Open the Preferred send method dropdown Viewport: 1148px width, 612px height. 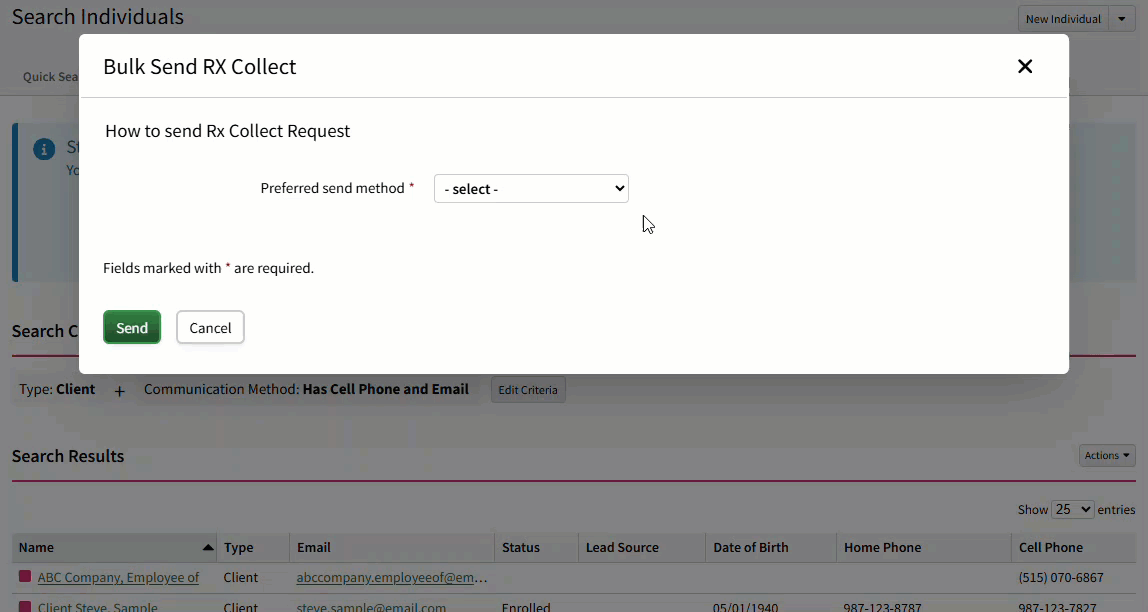click(530, 188)
